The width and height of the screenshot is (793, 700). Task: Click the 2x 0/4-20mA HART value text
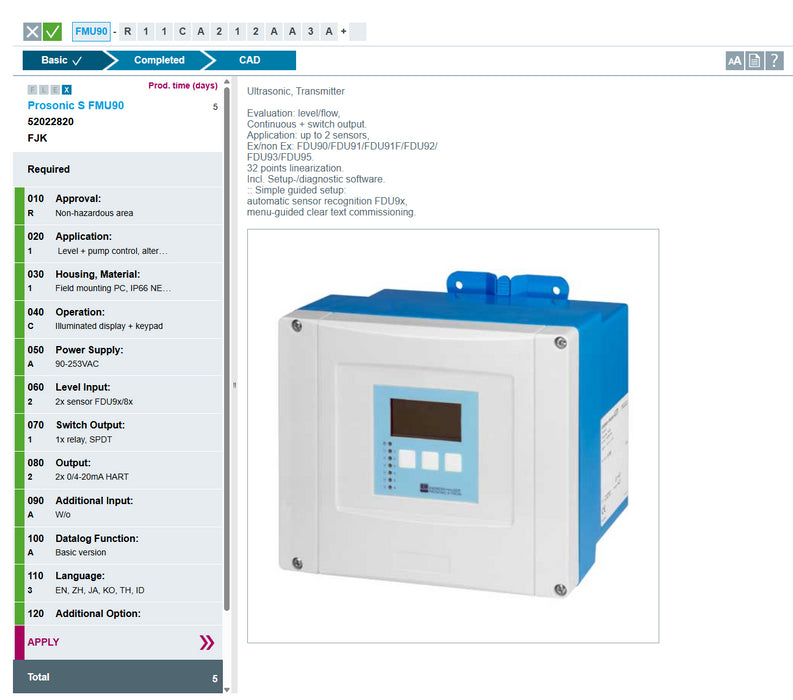(92, 477)
